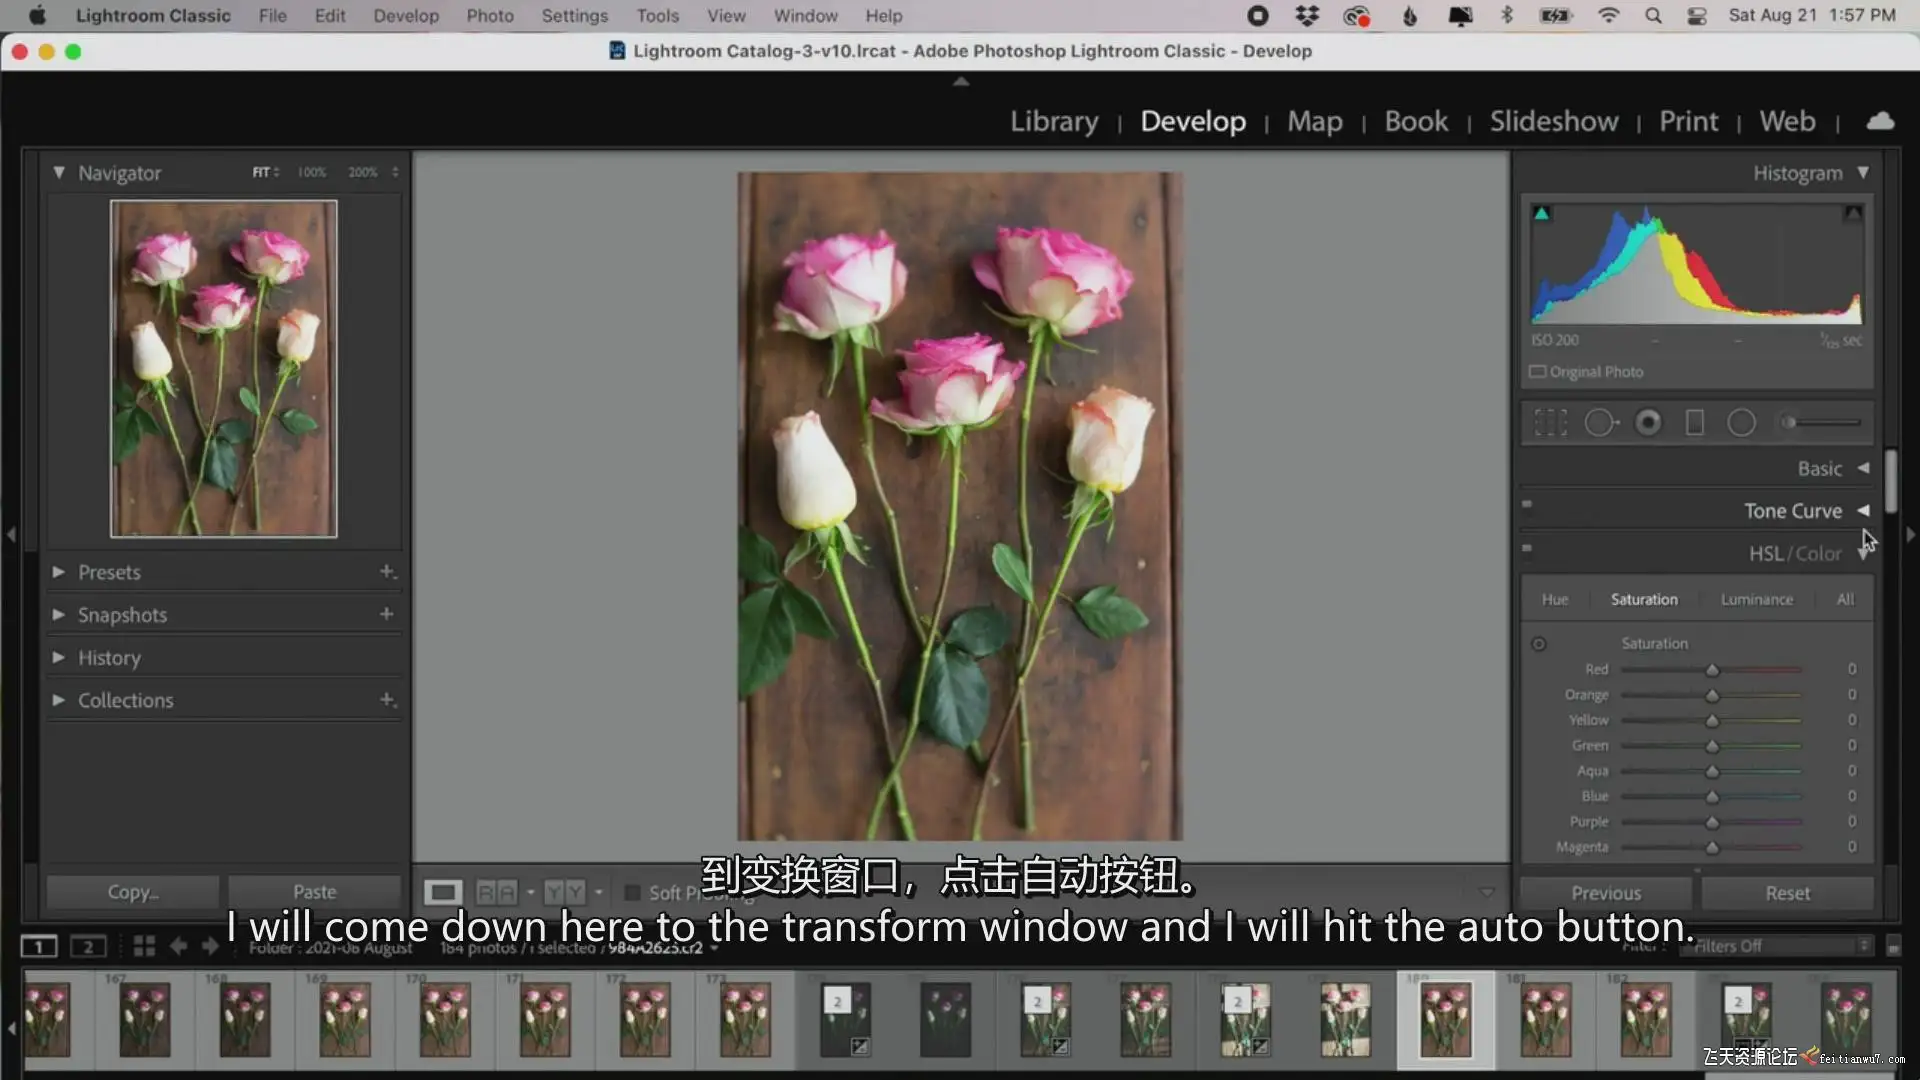
Task: Switch to the Luminance tab in HSL
Action: click(1756, 599)
